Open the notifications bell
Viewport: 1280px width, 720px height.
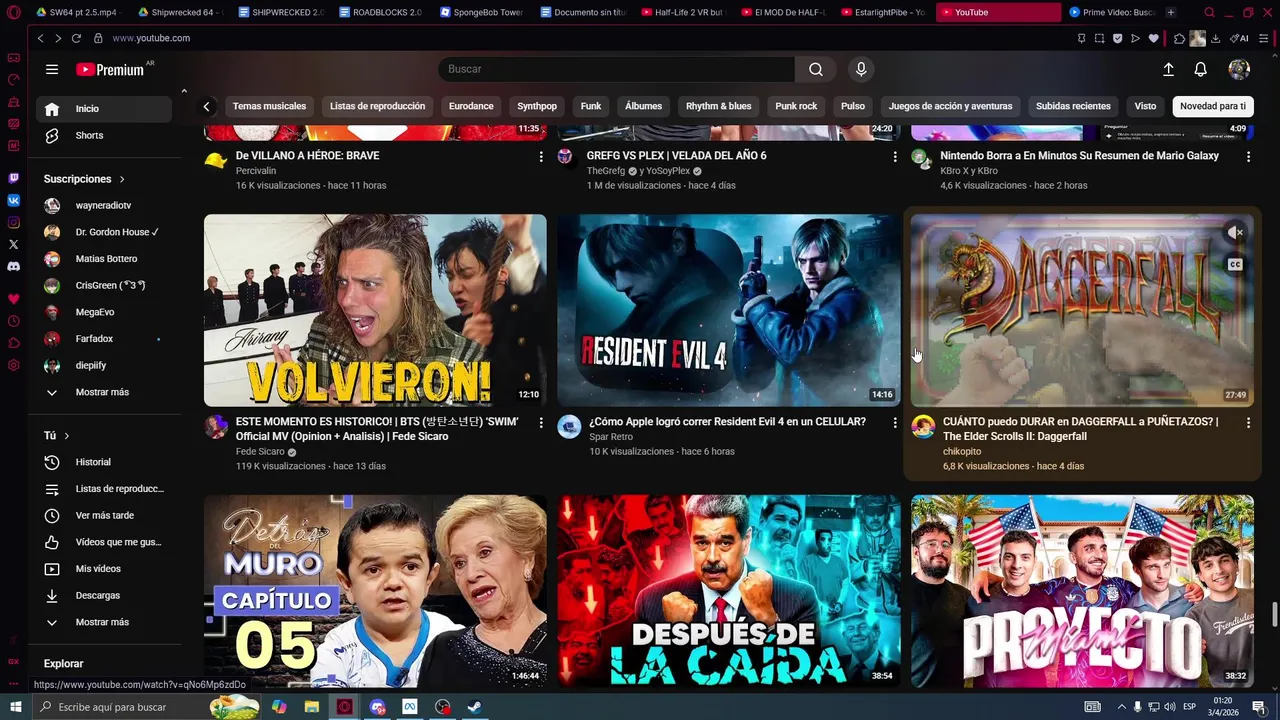pyautogui.click(x=1201, y=69)
